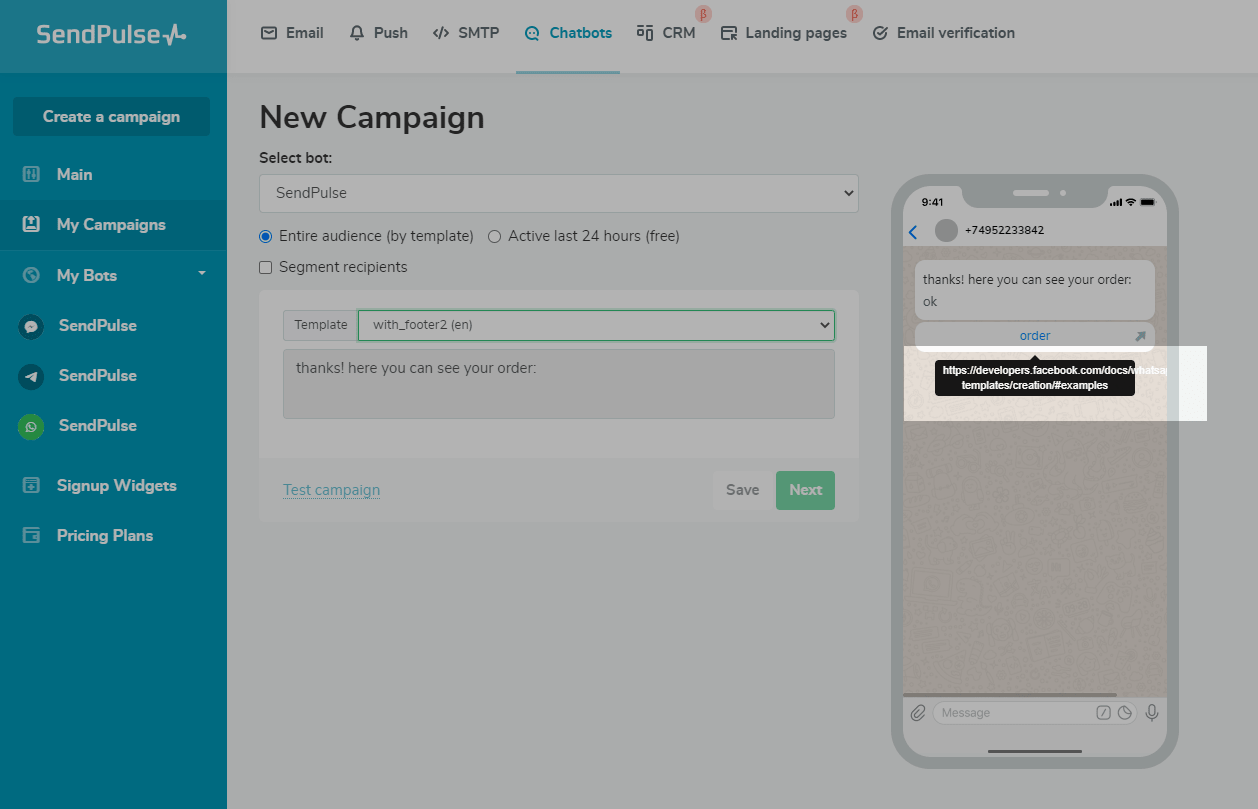Select the Messenger SendPulse bot
The height and width of the screenshot is (809, 1258).
98,325
